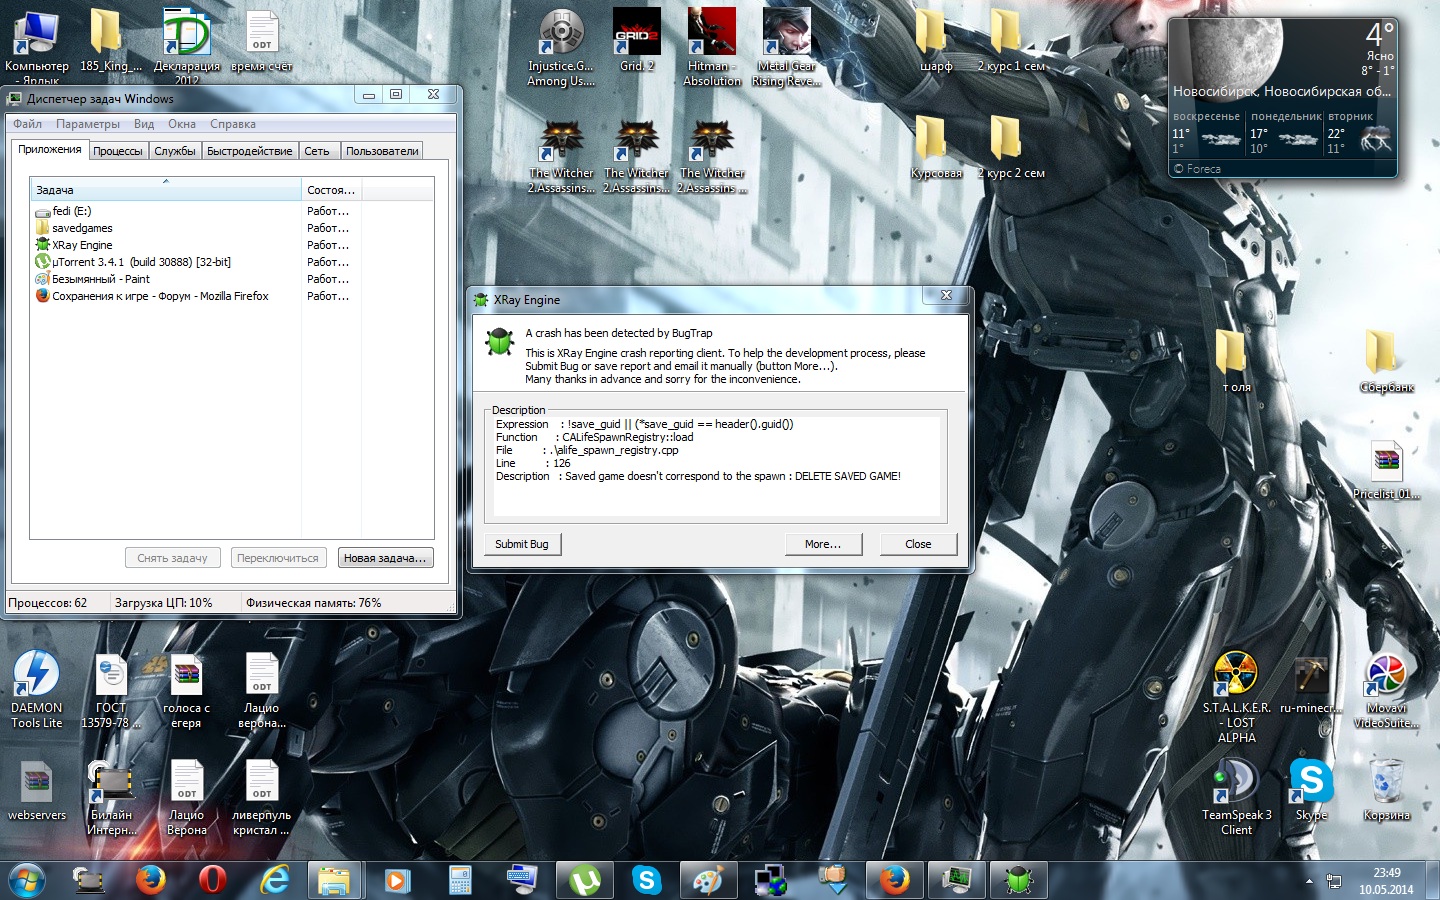
Task: Click the Opera taskbar icon
Action: pyautogui.click(x=212, y=880)
